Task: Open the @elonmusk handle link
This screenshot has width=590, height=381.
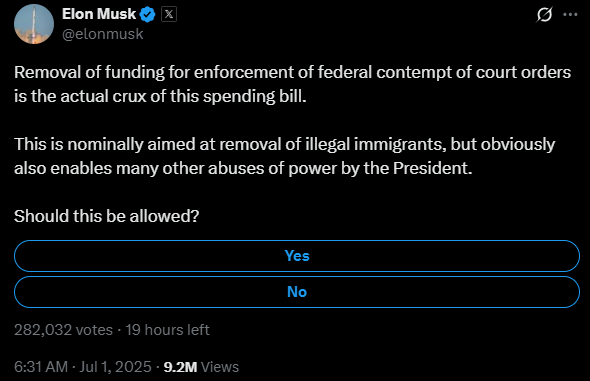Action: [x=102, y=34]
